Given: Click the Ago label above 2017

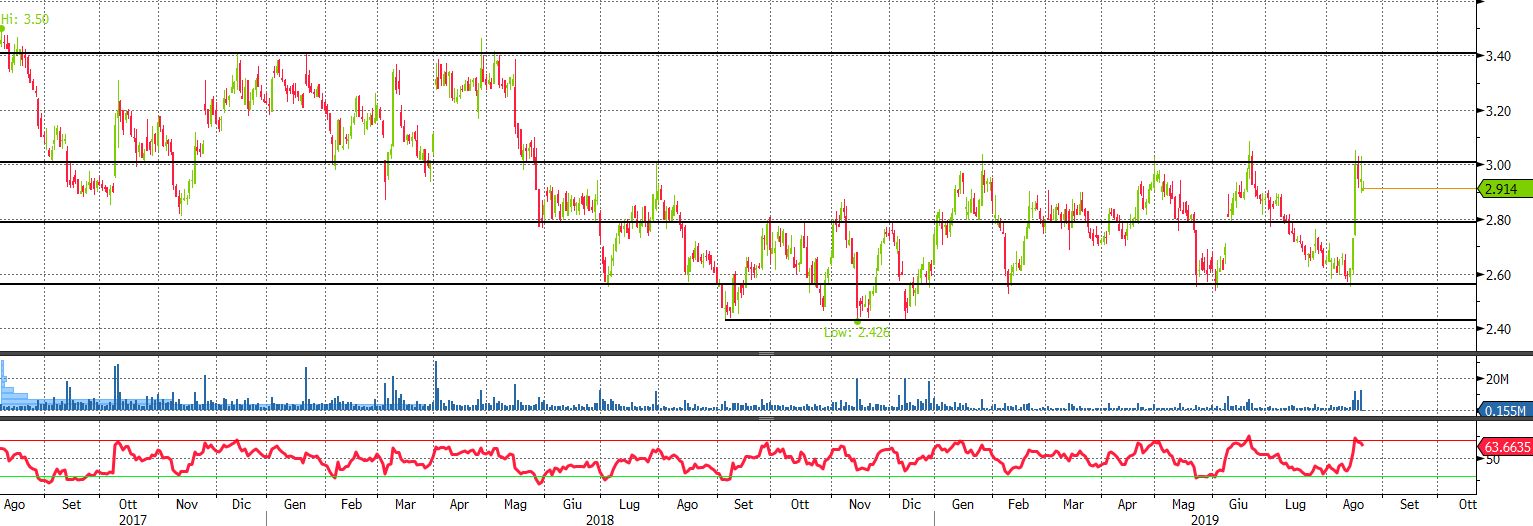Looking at the screenshot, I should [14, 505].
